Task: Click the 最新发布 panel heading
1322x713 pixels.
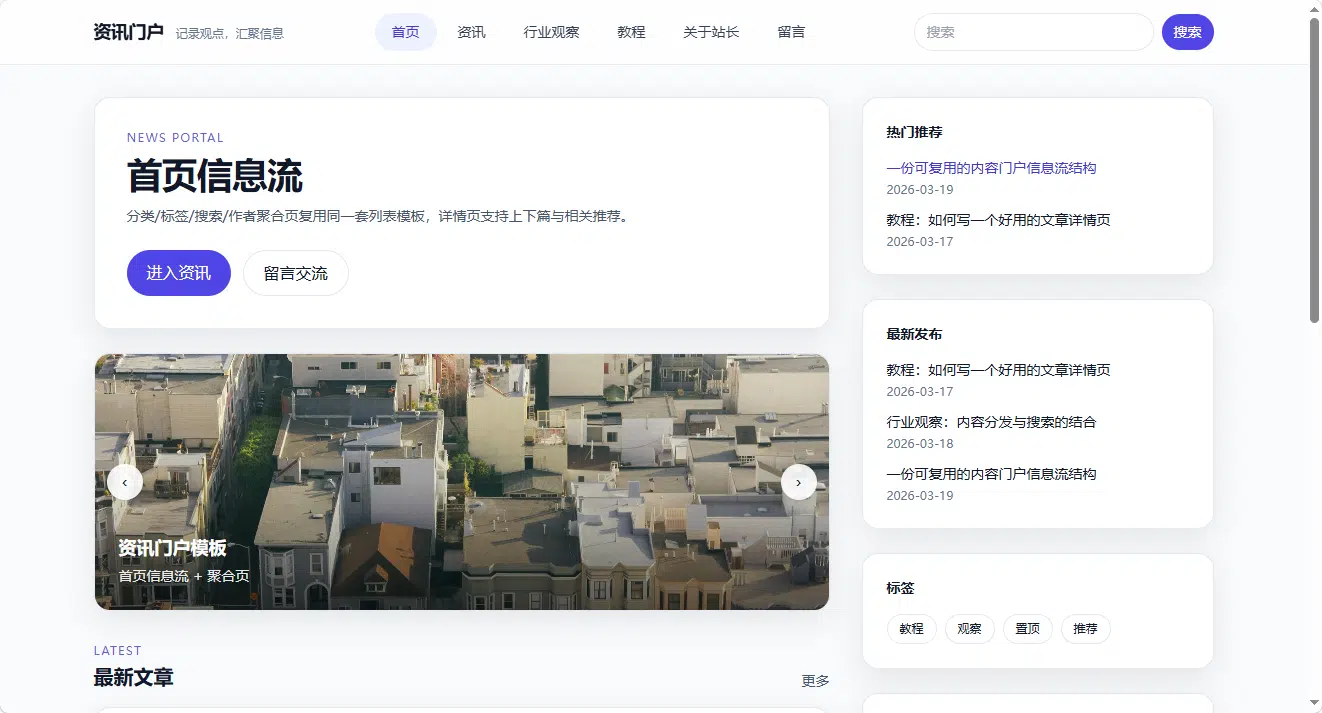Action: point(914,334)
